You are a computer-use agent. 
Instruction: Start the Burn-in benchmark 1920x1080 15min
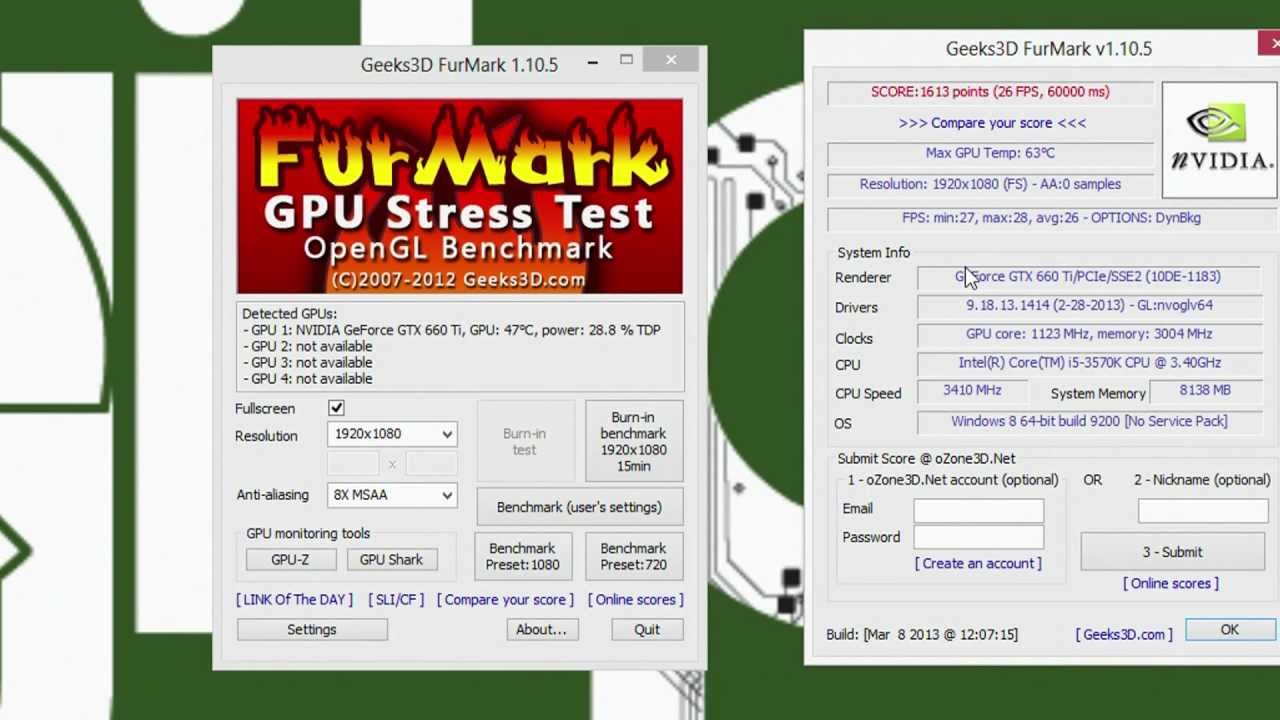tap(633, 440)
